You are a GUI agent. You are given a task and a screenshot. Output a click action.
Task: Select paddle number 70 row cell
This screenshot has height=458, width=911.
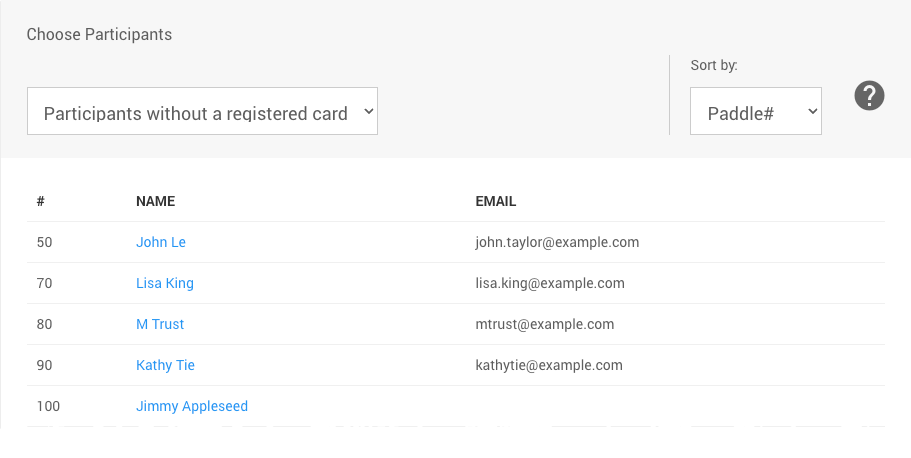tap(44, 283)
